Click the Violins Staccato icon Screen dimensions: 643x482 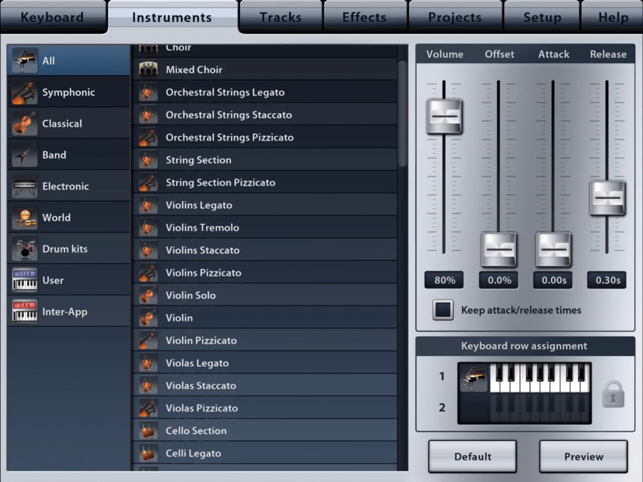[148, 250]
